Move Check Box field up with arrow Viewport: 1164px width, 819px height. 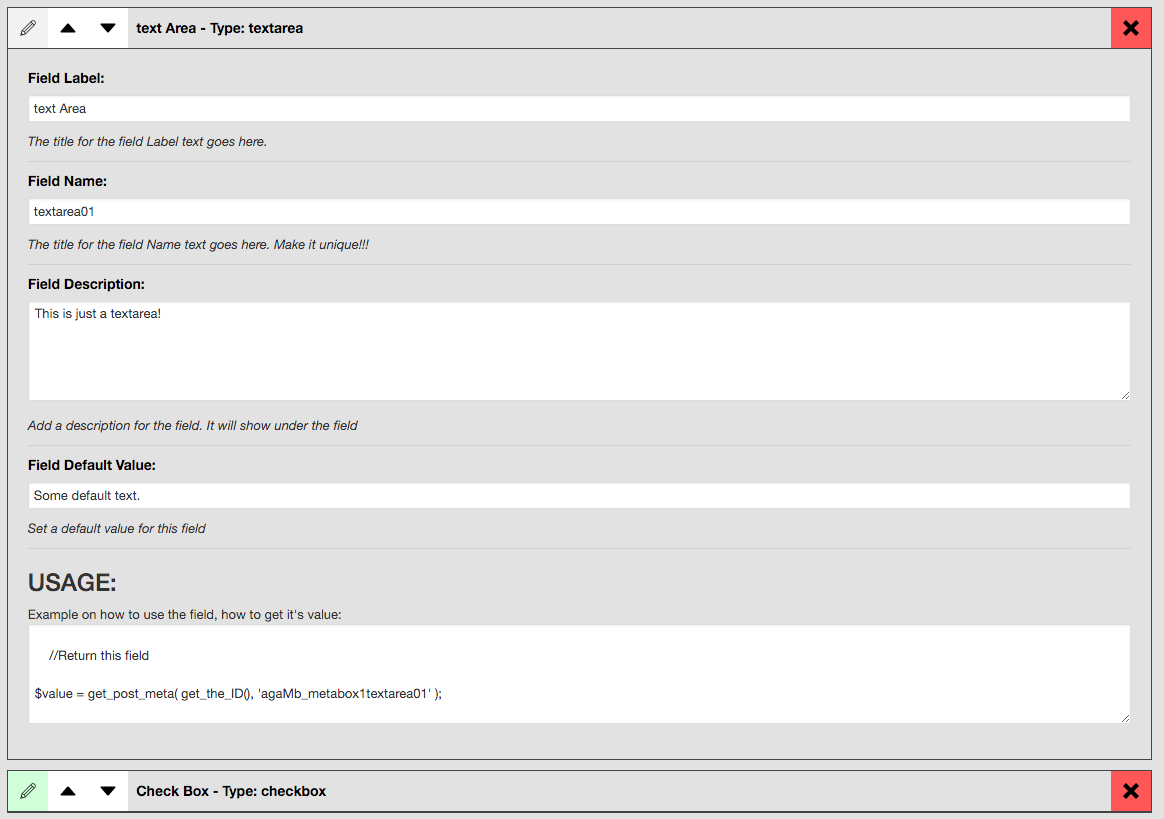pyautogui.click(x=68, y=791)
